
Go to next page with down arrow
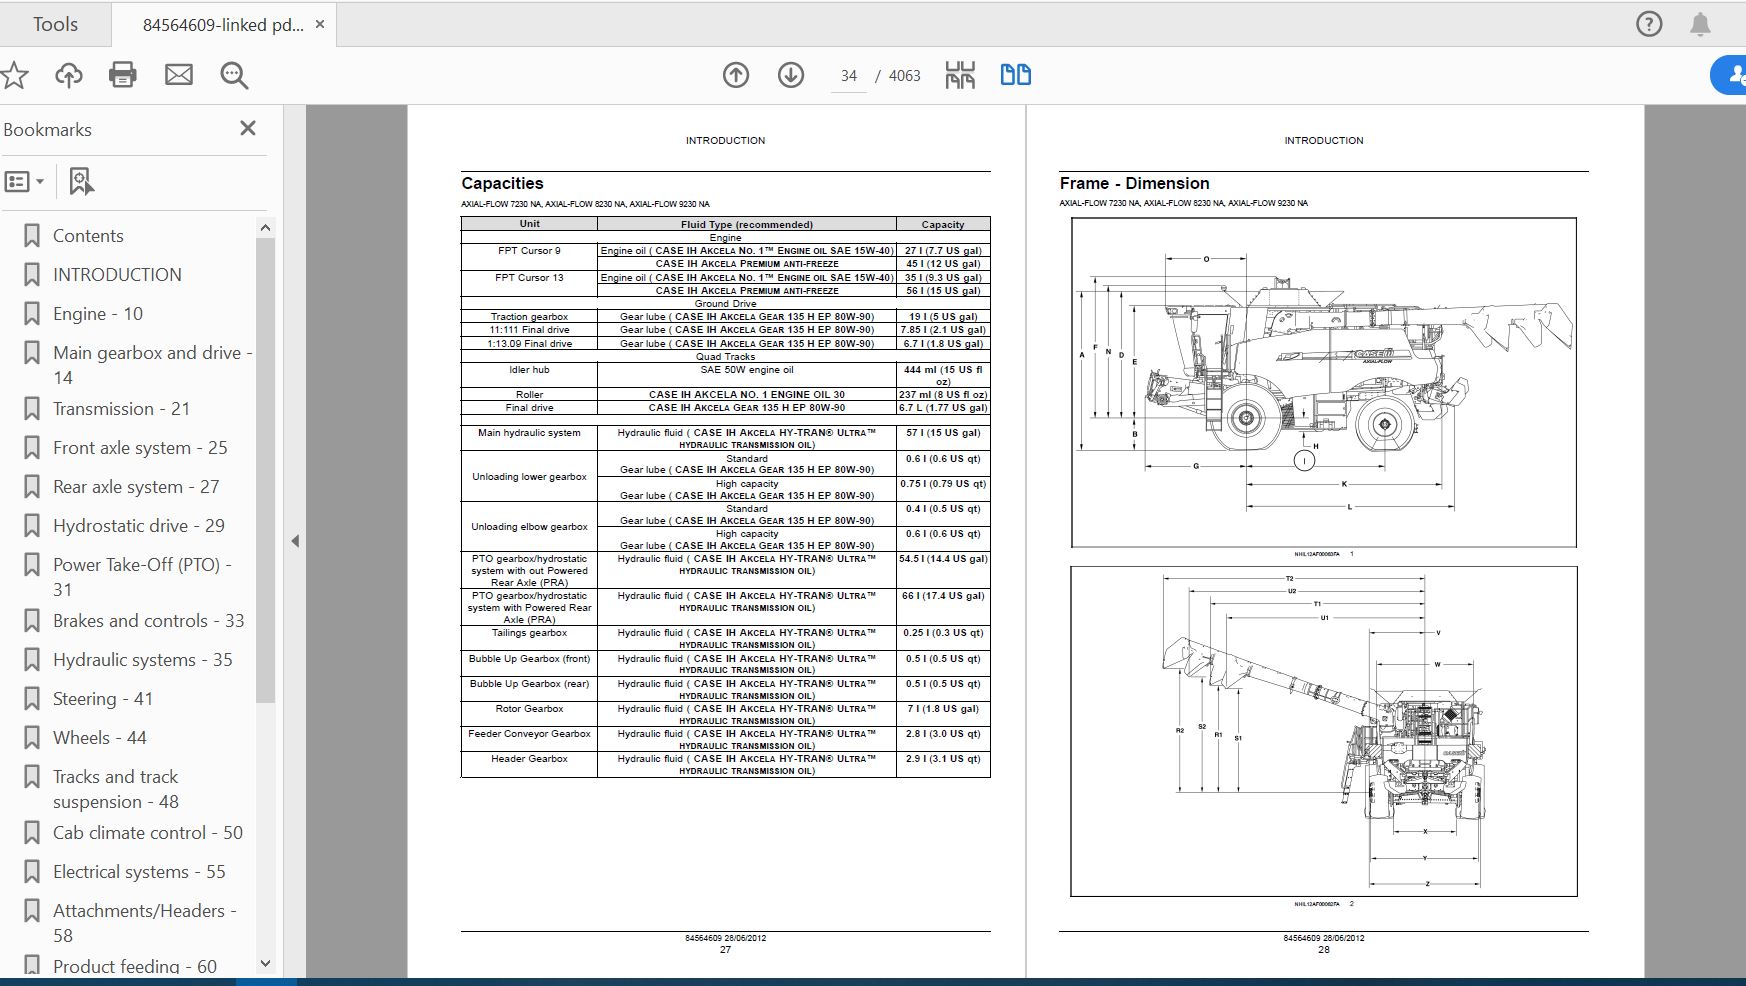(791, 75)
